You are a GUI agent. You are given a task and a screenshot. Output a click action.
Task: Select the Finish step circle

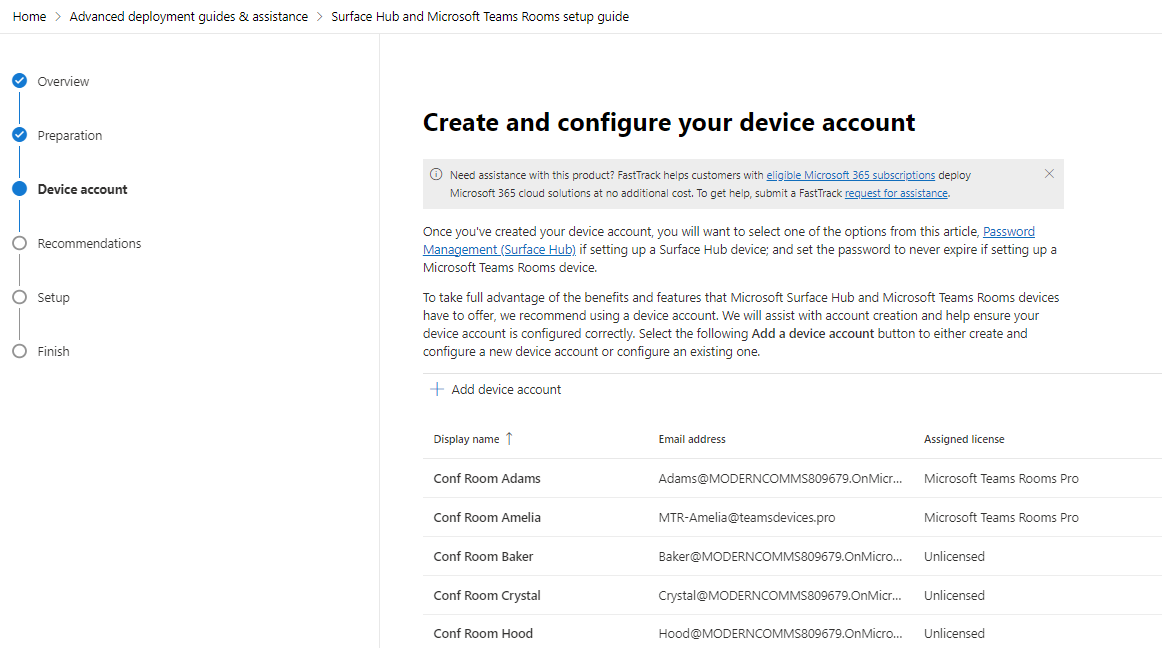(19, 351)
